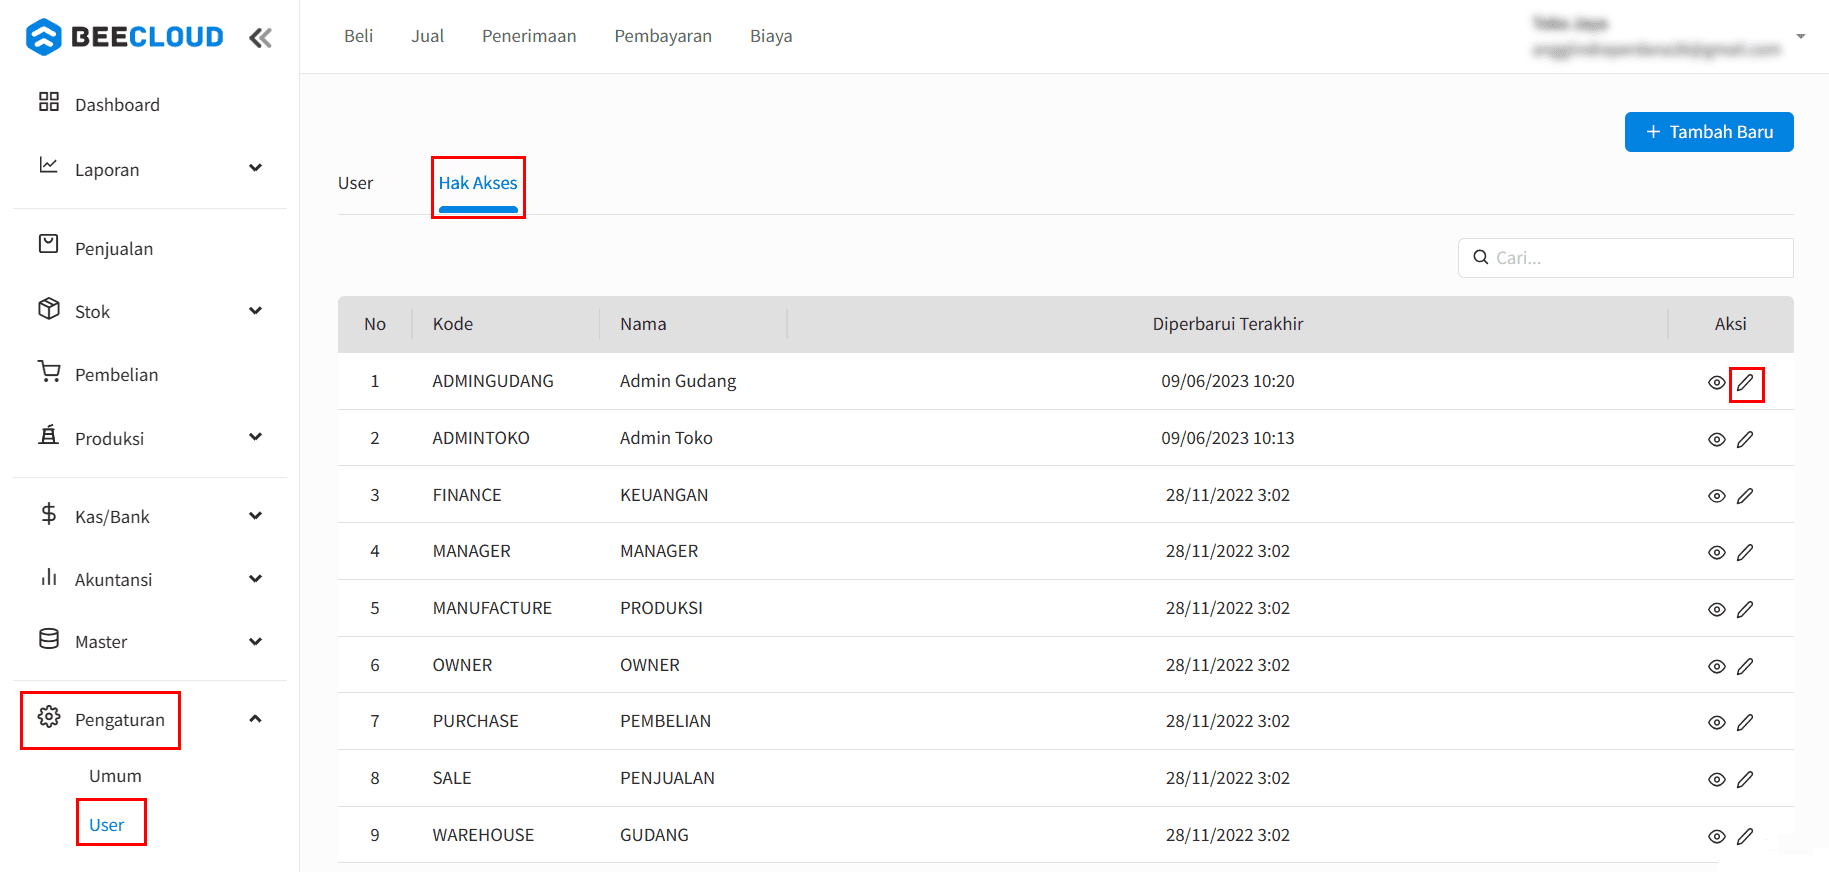View ADMINTOKO role with eye icon
Image resolution: width=1829 pixels, height=872 pixels.
pos(1716,440)
